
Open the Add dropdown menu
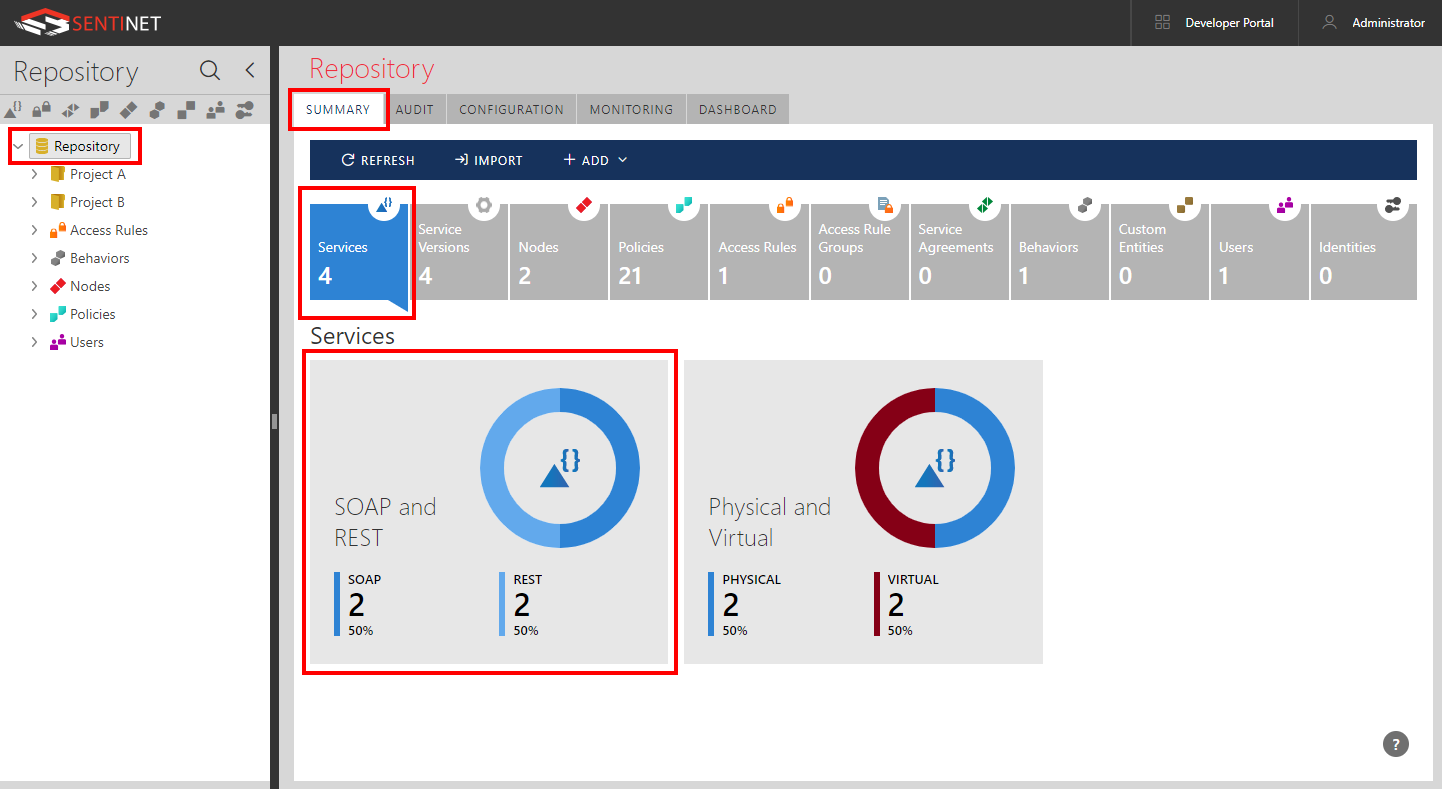595,160
